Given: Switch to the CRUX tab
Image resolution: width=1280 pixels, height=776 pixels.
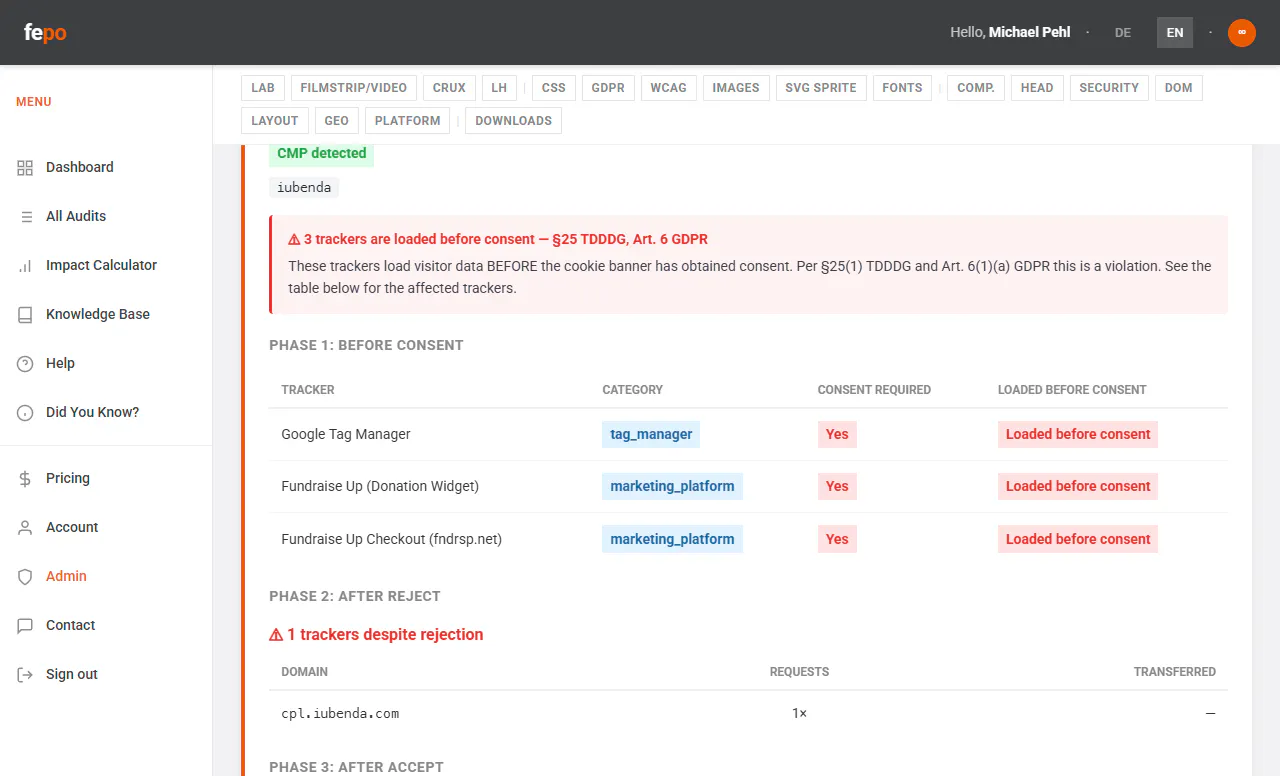Looking at the screenshot, I should pyautogui.click(x=449, y=88).
